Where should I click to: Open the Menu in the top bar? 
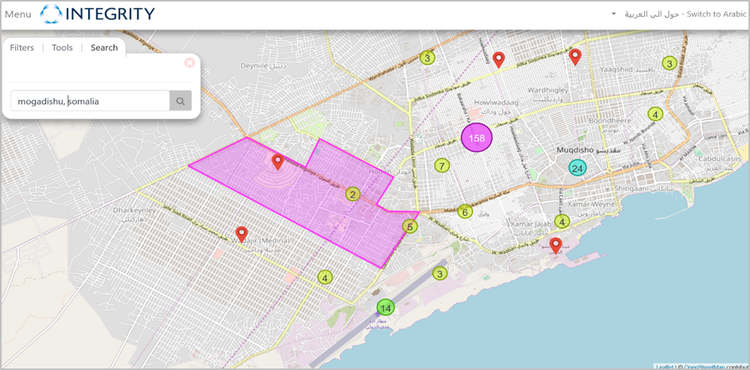18,14
